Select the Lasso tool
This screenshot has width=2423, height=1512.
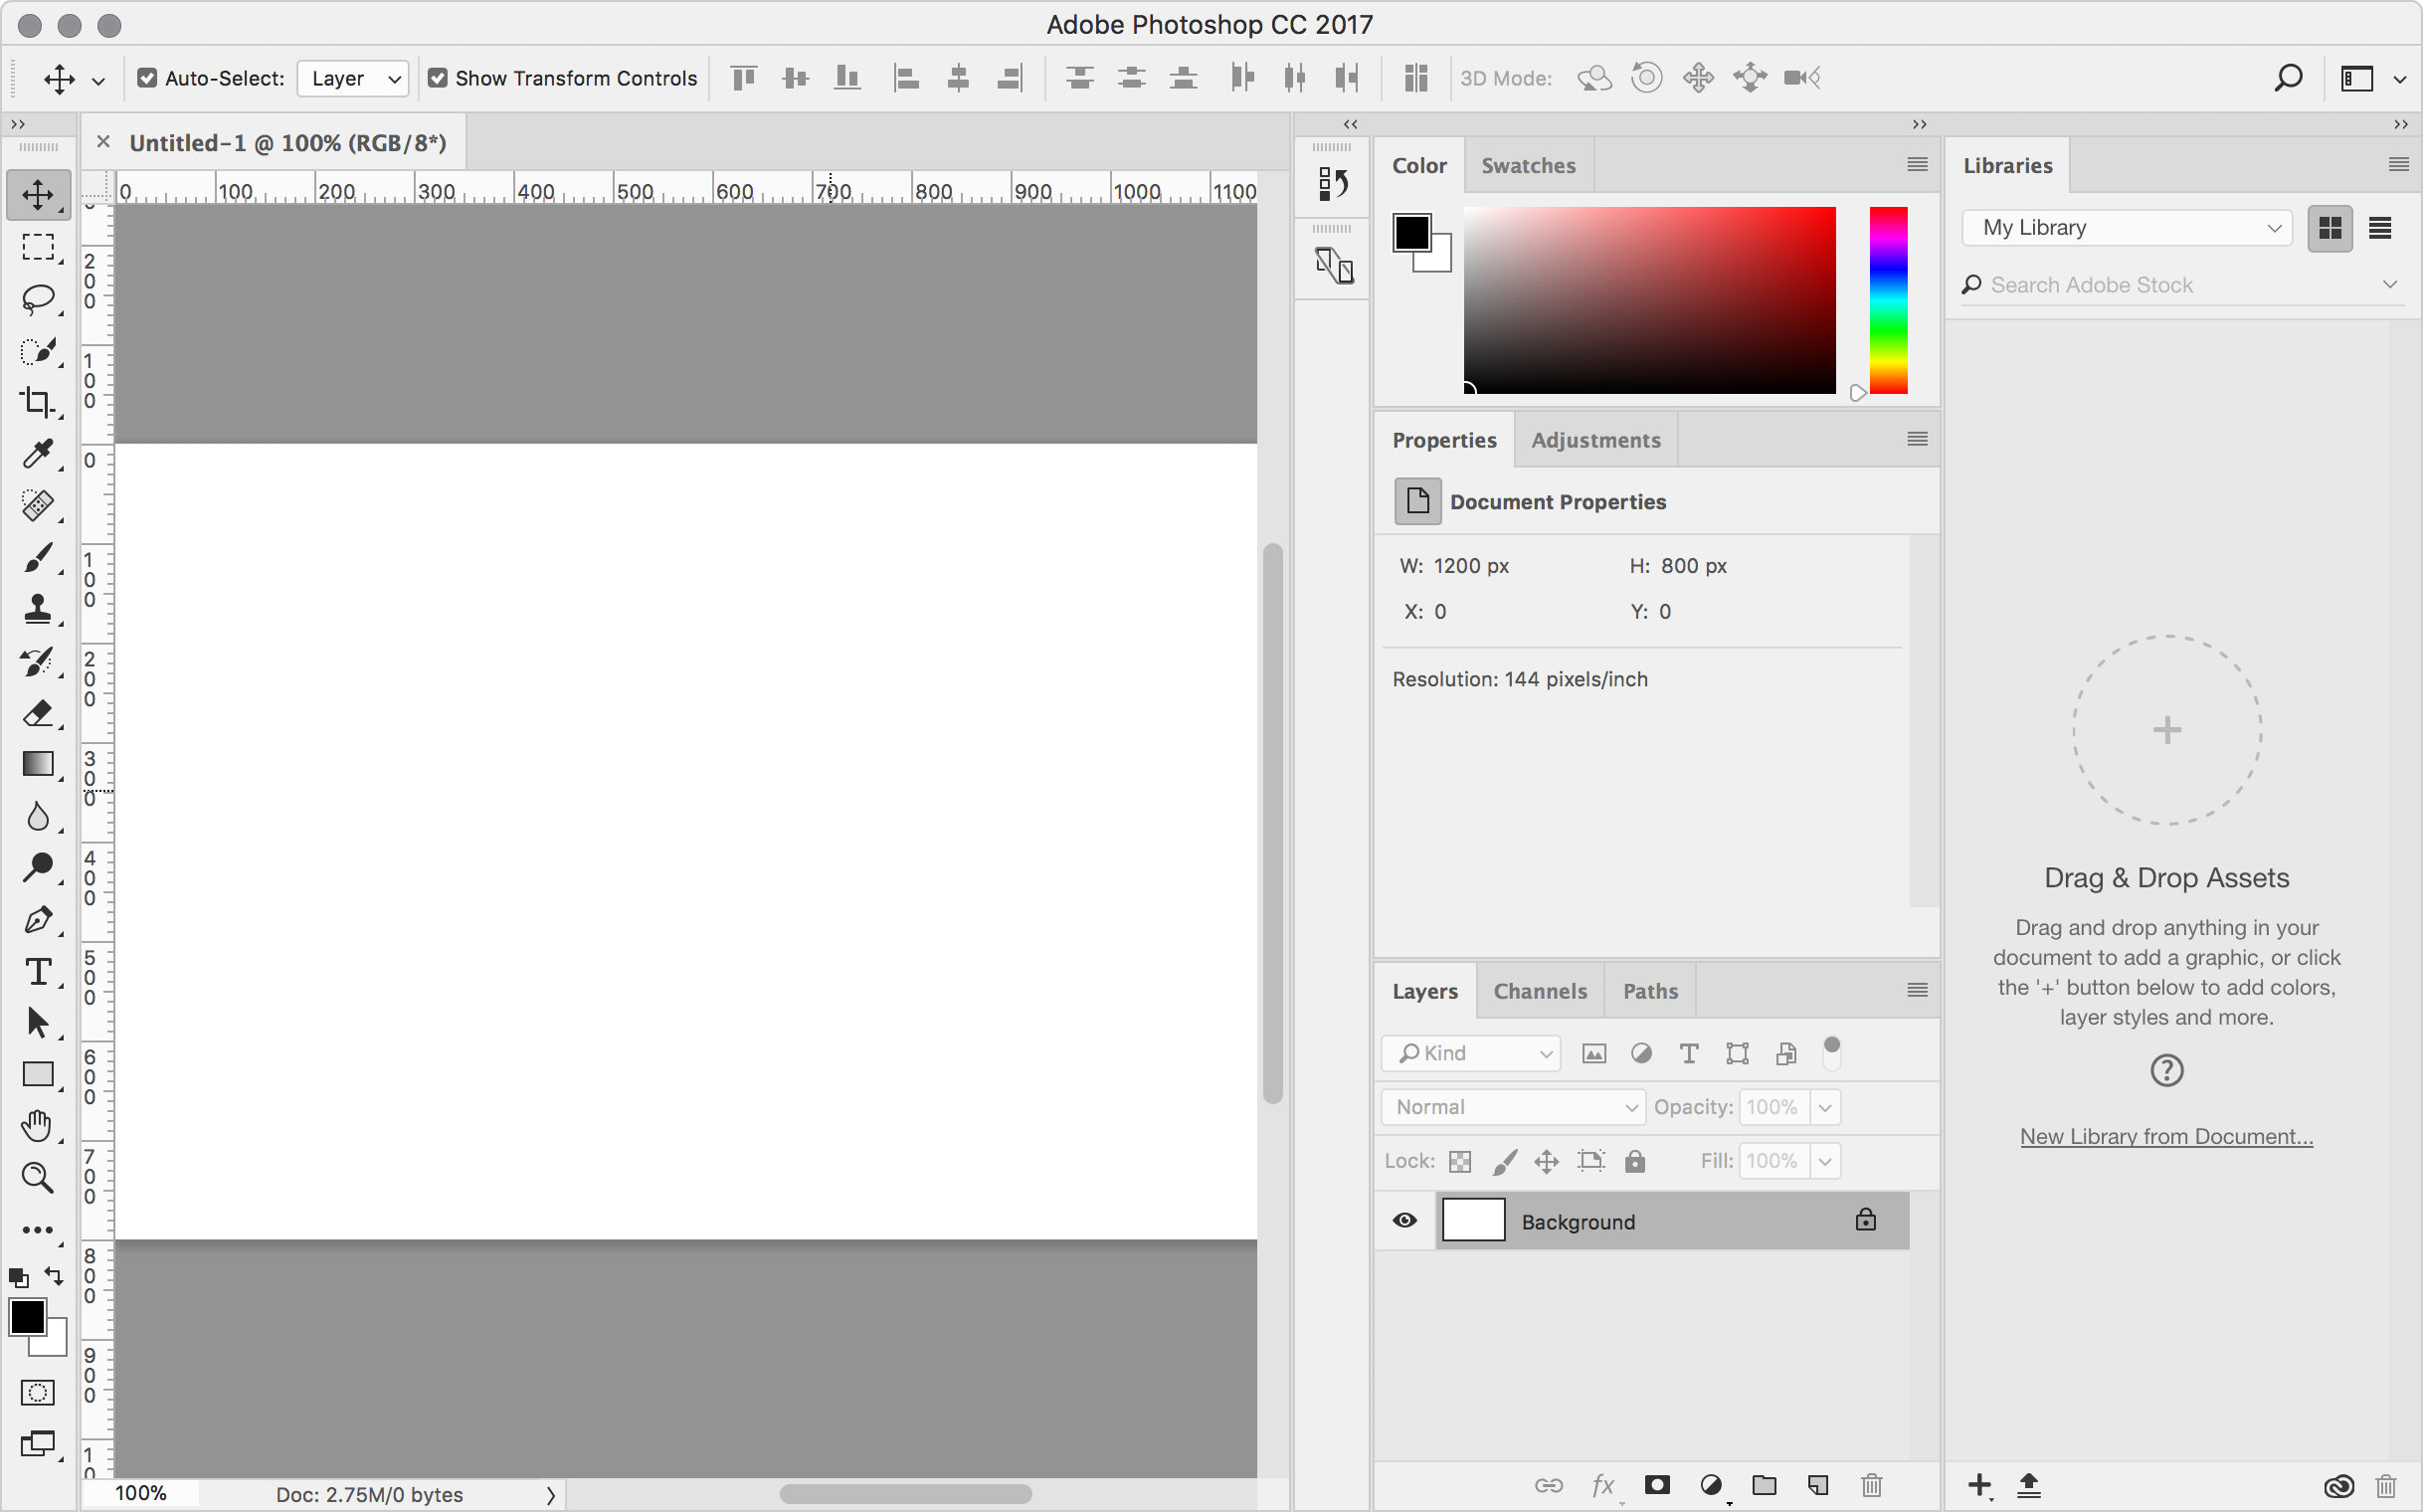tap(38, 298)
